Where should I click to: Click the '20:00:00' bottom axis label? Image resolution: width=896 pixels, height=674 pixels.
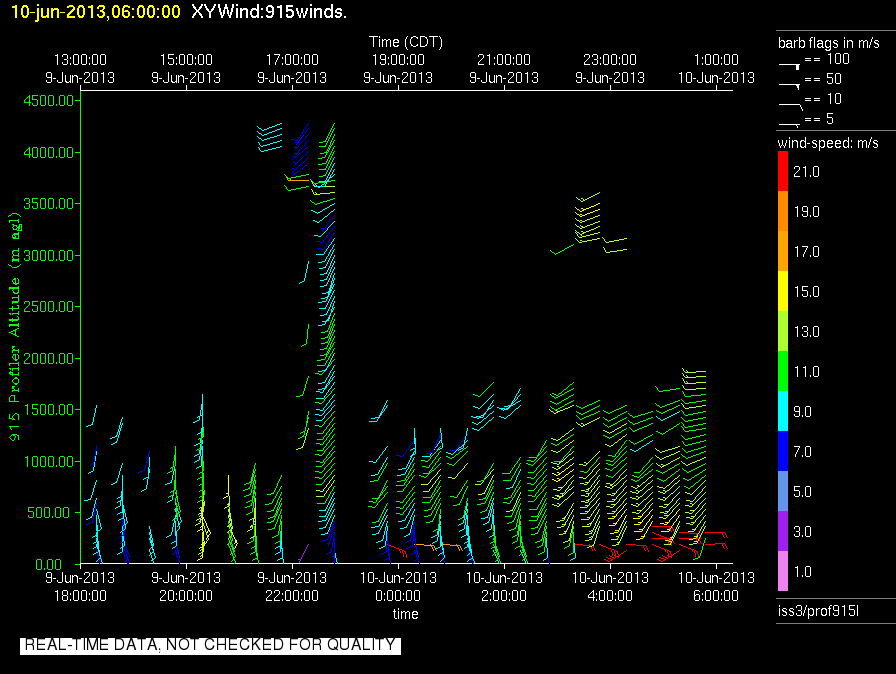[186, 596]
